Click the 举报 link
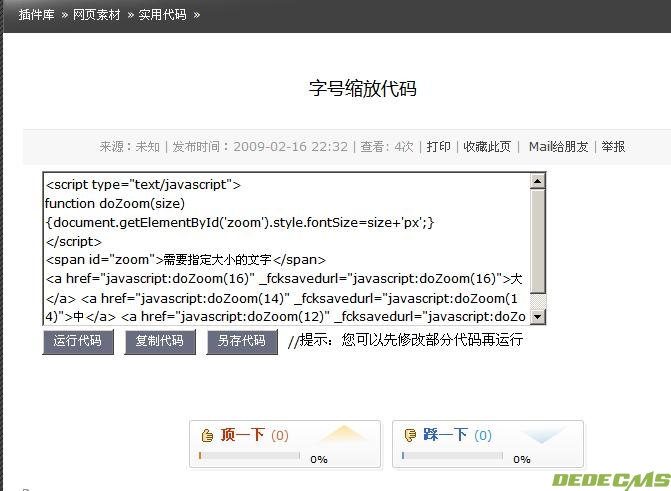Screen dimensions: 671x491 point(613,147)
